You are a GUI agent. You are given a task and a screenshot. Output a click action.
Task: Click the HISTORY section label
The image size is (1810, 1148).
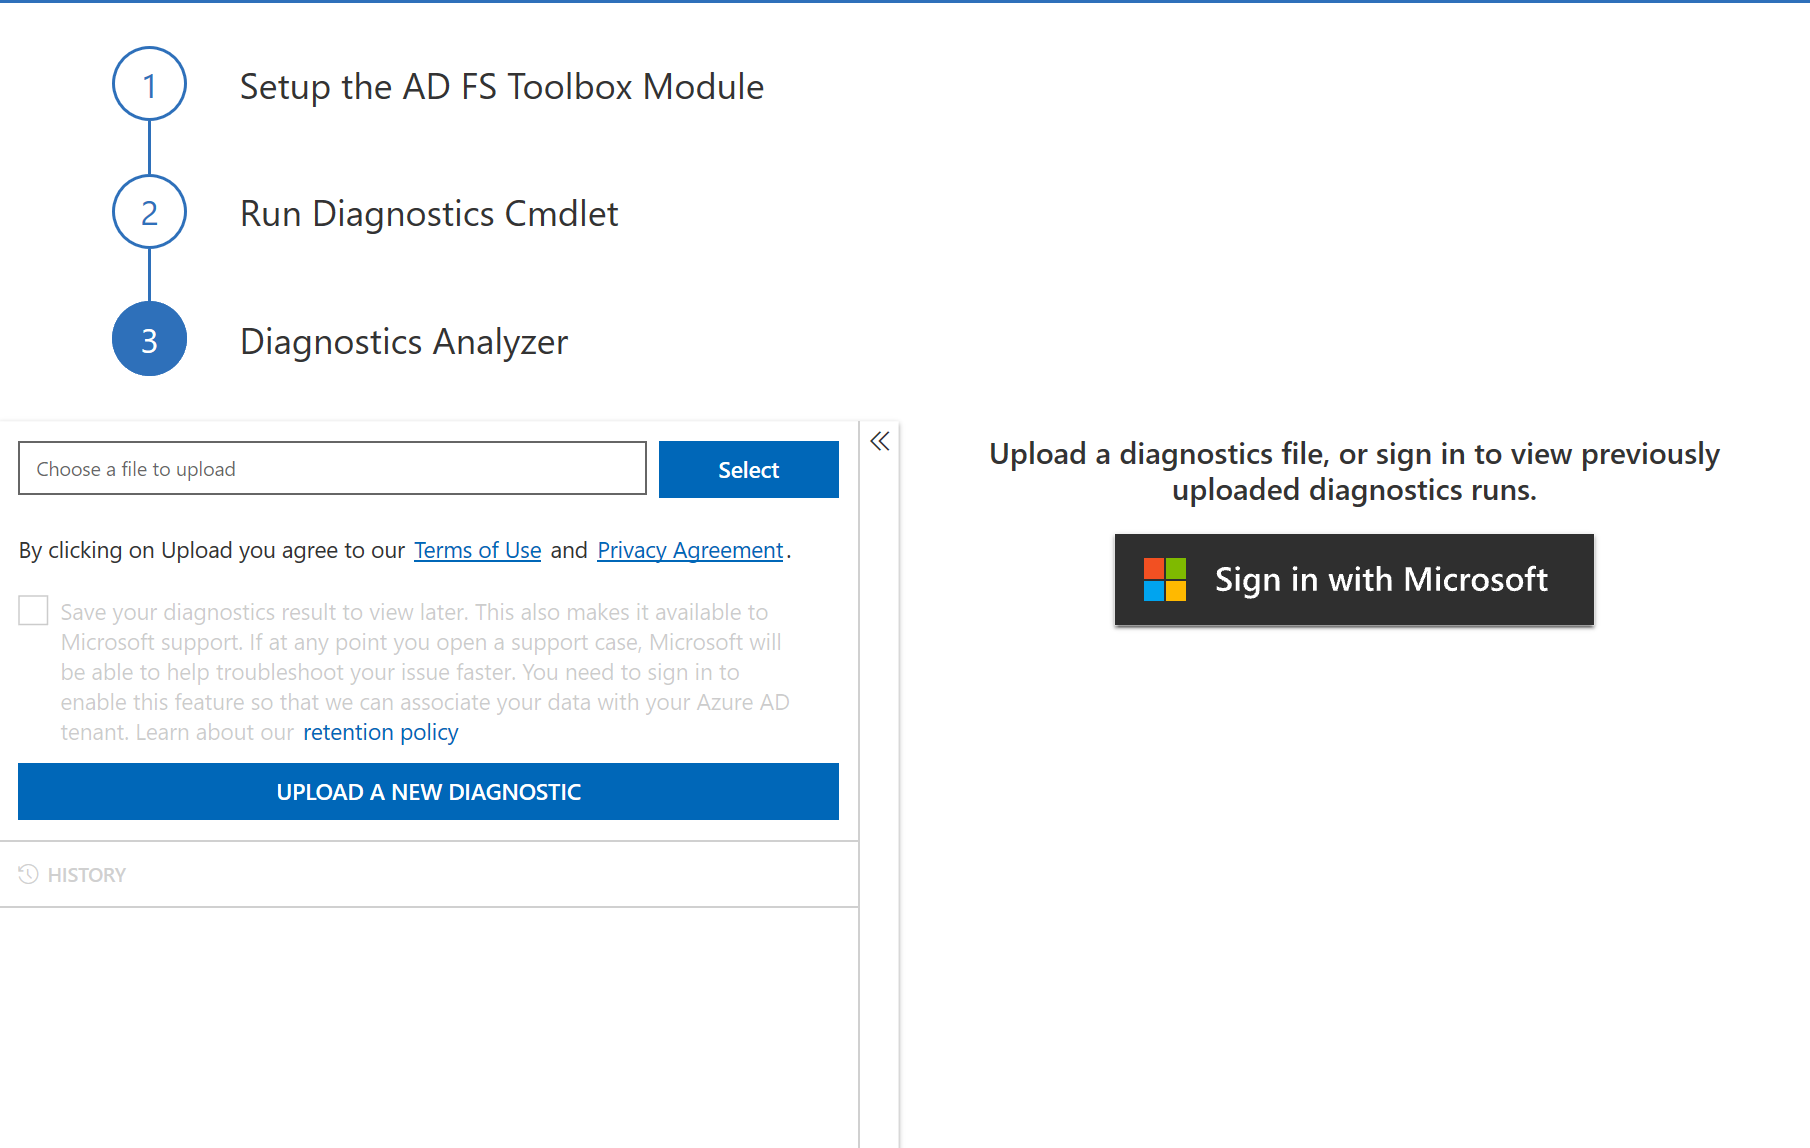click(x=87, y=875)
